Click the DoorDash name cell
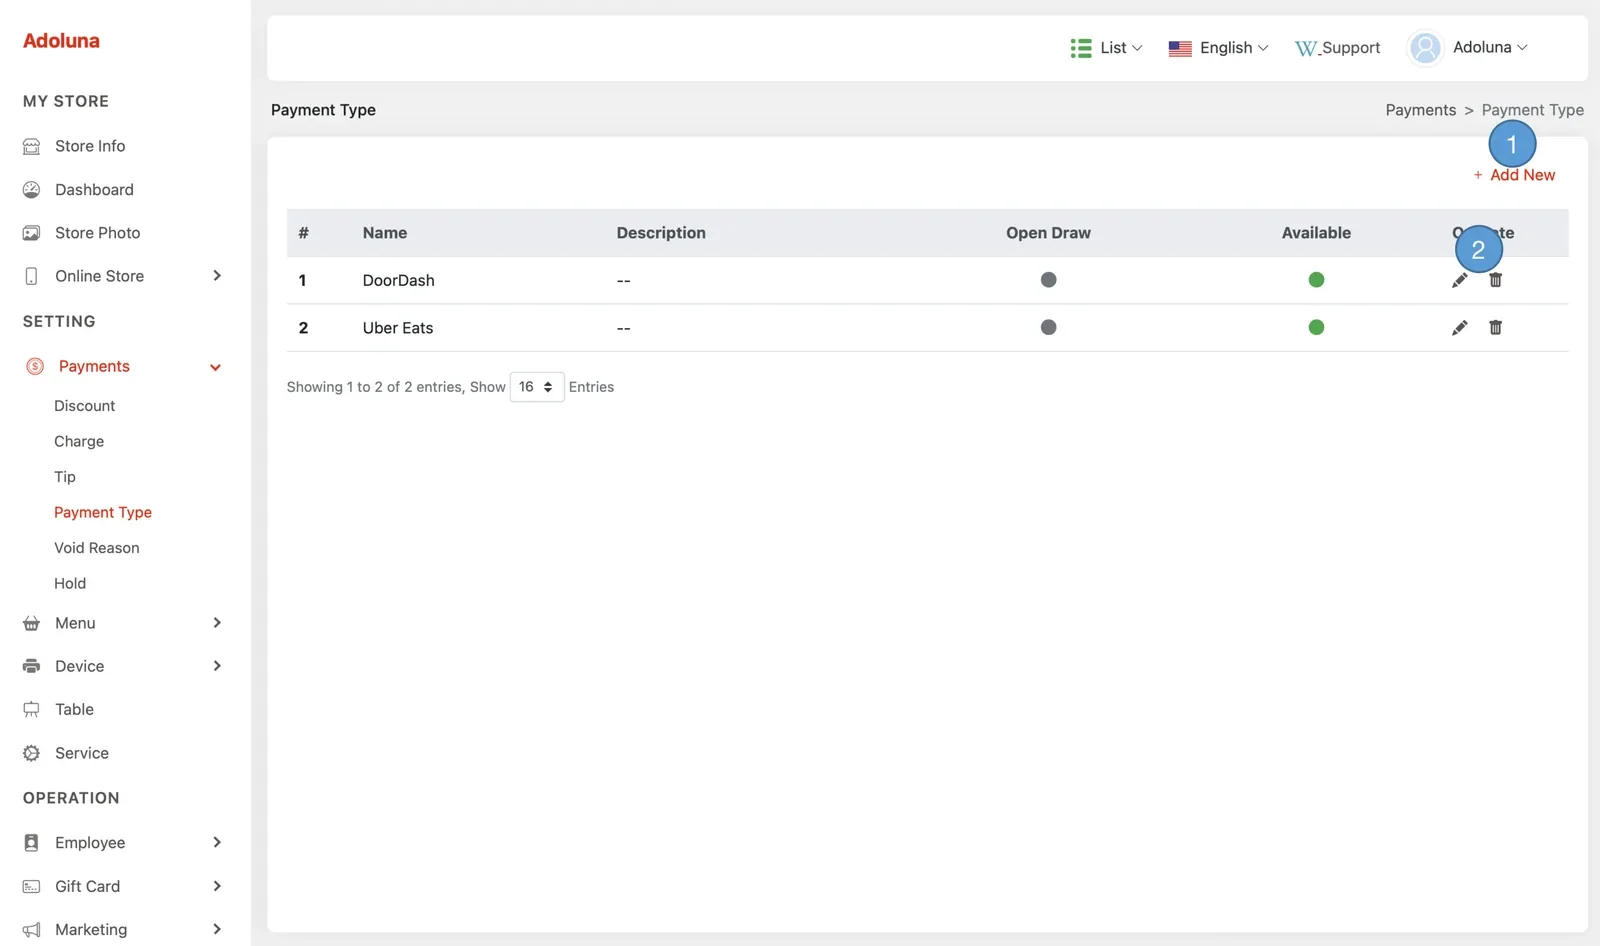 (x=399, y=280)
